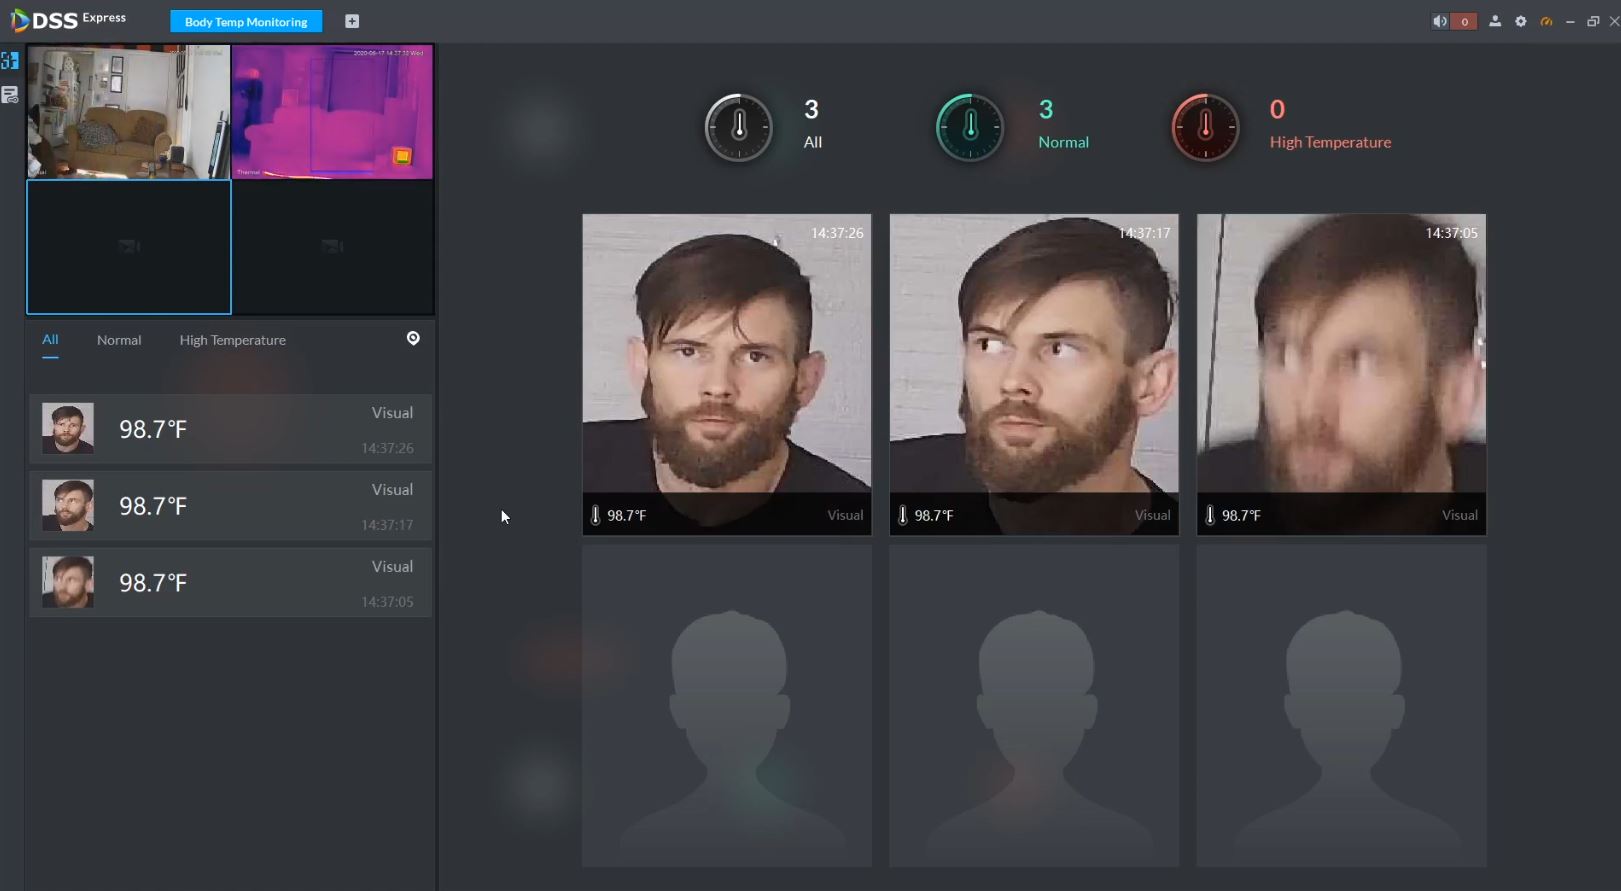Click thermometer icon on 14:37:05 card

click(1210, 515)
